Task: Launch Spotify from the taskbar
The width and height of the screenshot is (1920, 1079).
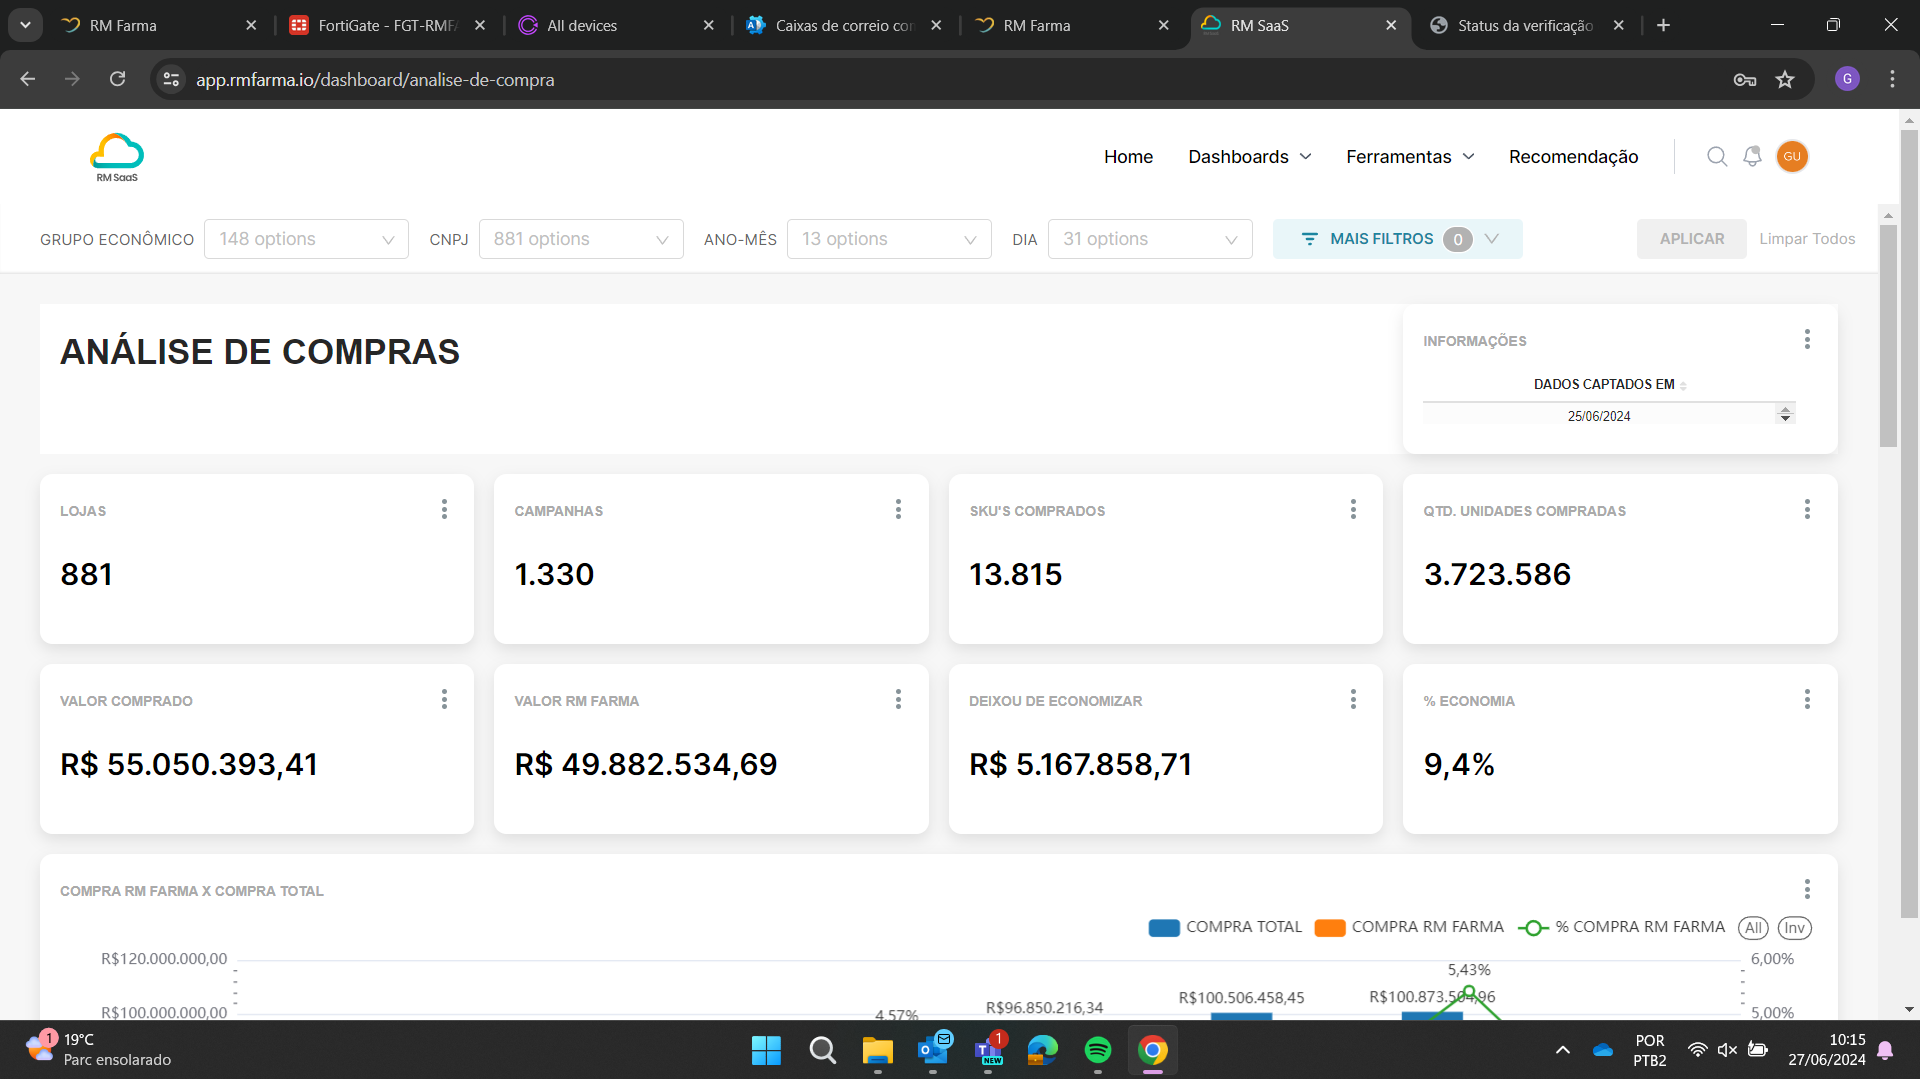Action: pyautogui.click(x=1097, y=1050)
